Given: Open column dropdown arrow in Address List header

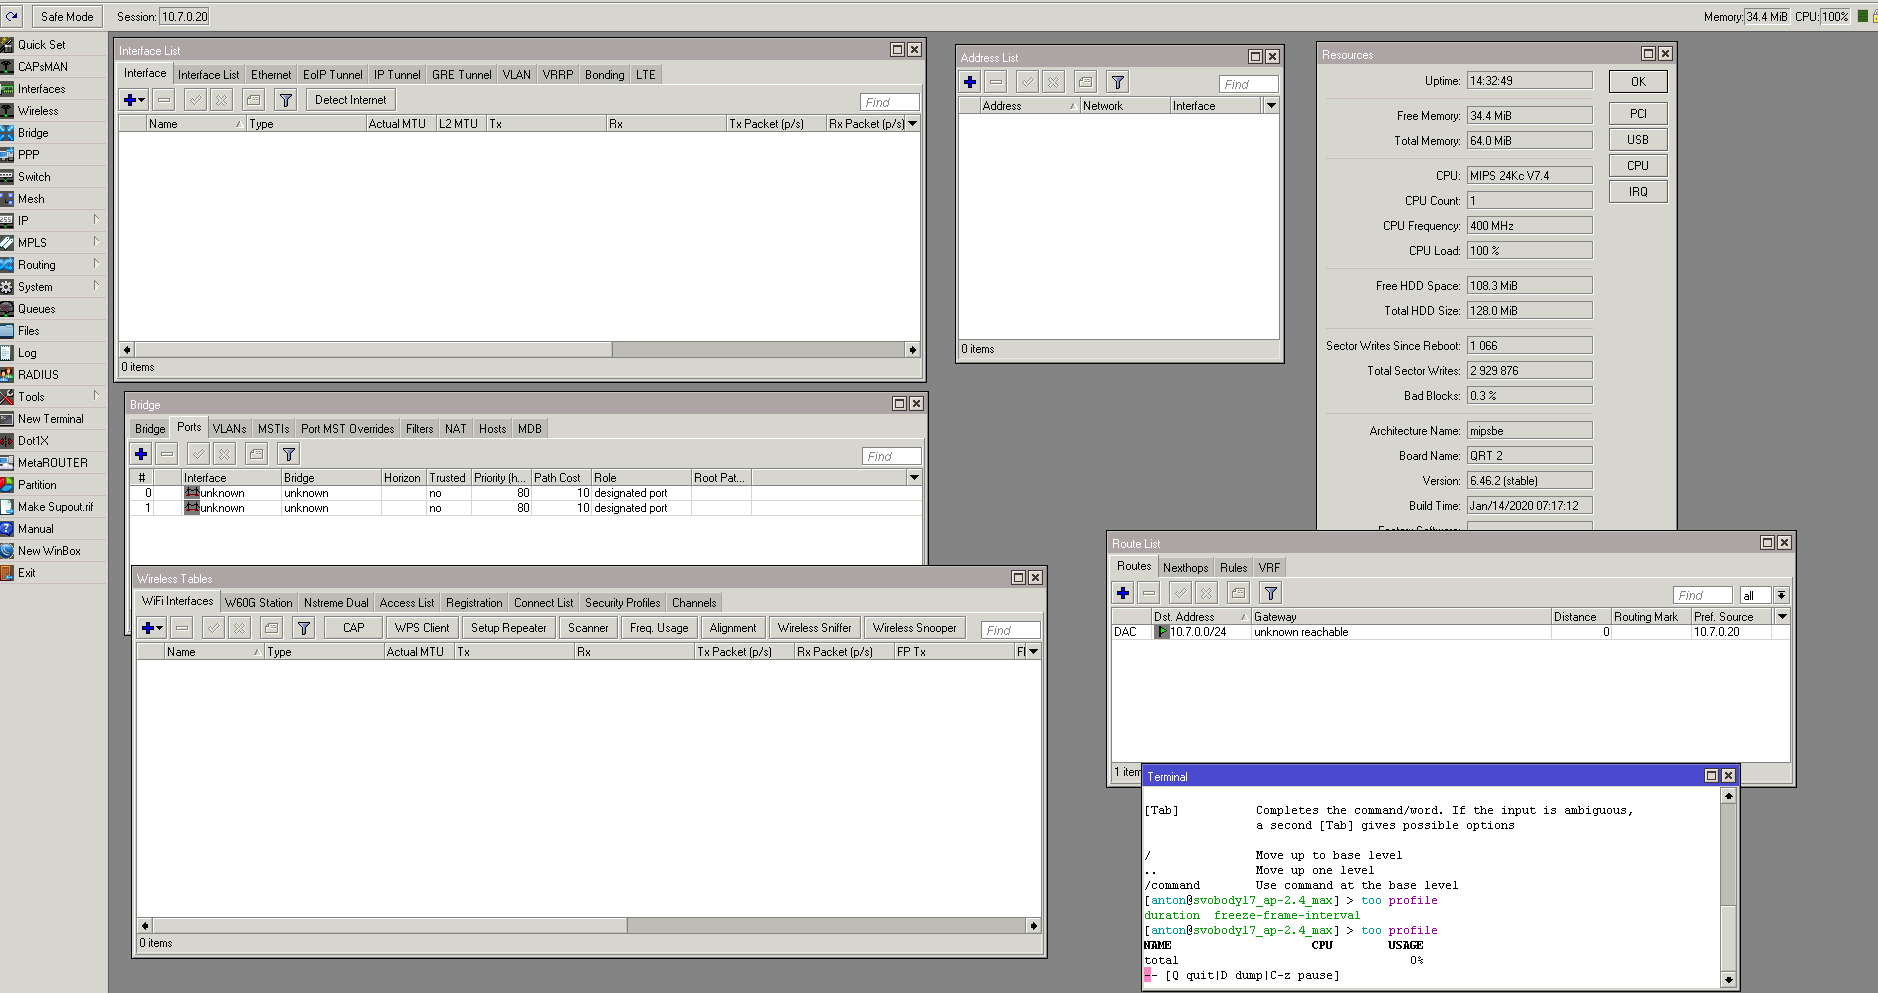Looking at the screenshot, I should pos(1270,106).
